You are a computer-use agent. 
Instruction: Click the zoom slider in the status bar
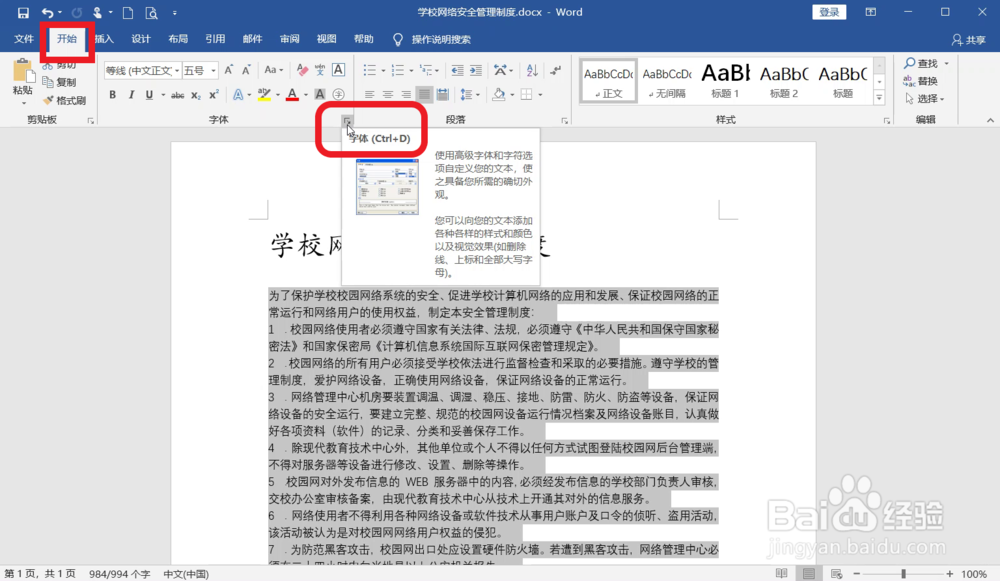(x=901, y=574)
